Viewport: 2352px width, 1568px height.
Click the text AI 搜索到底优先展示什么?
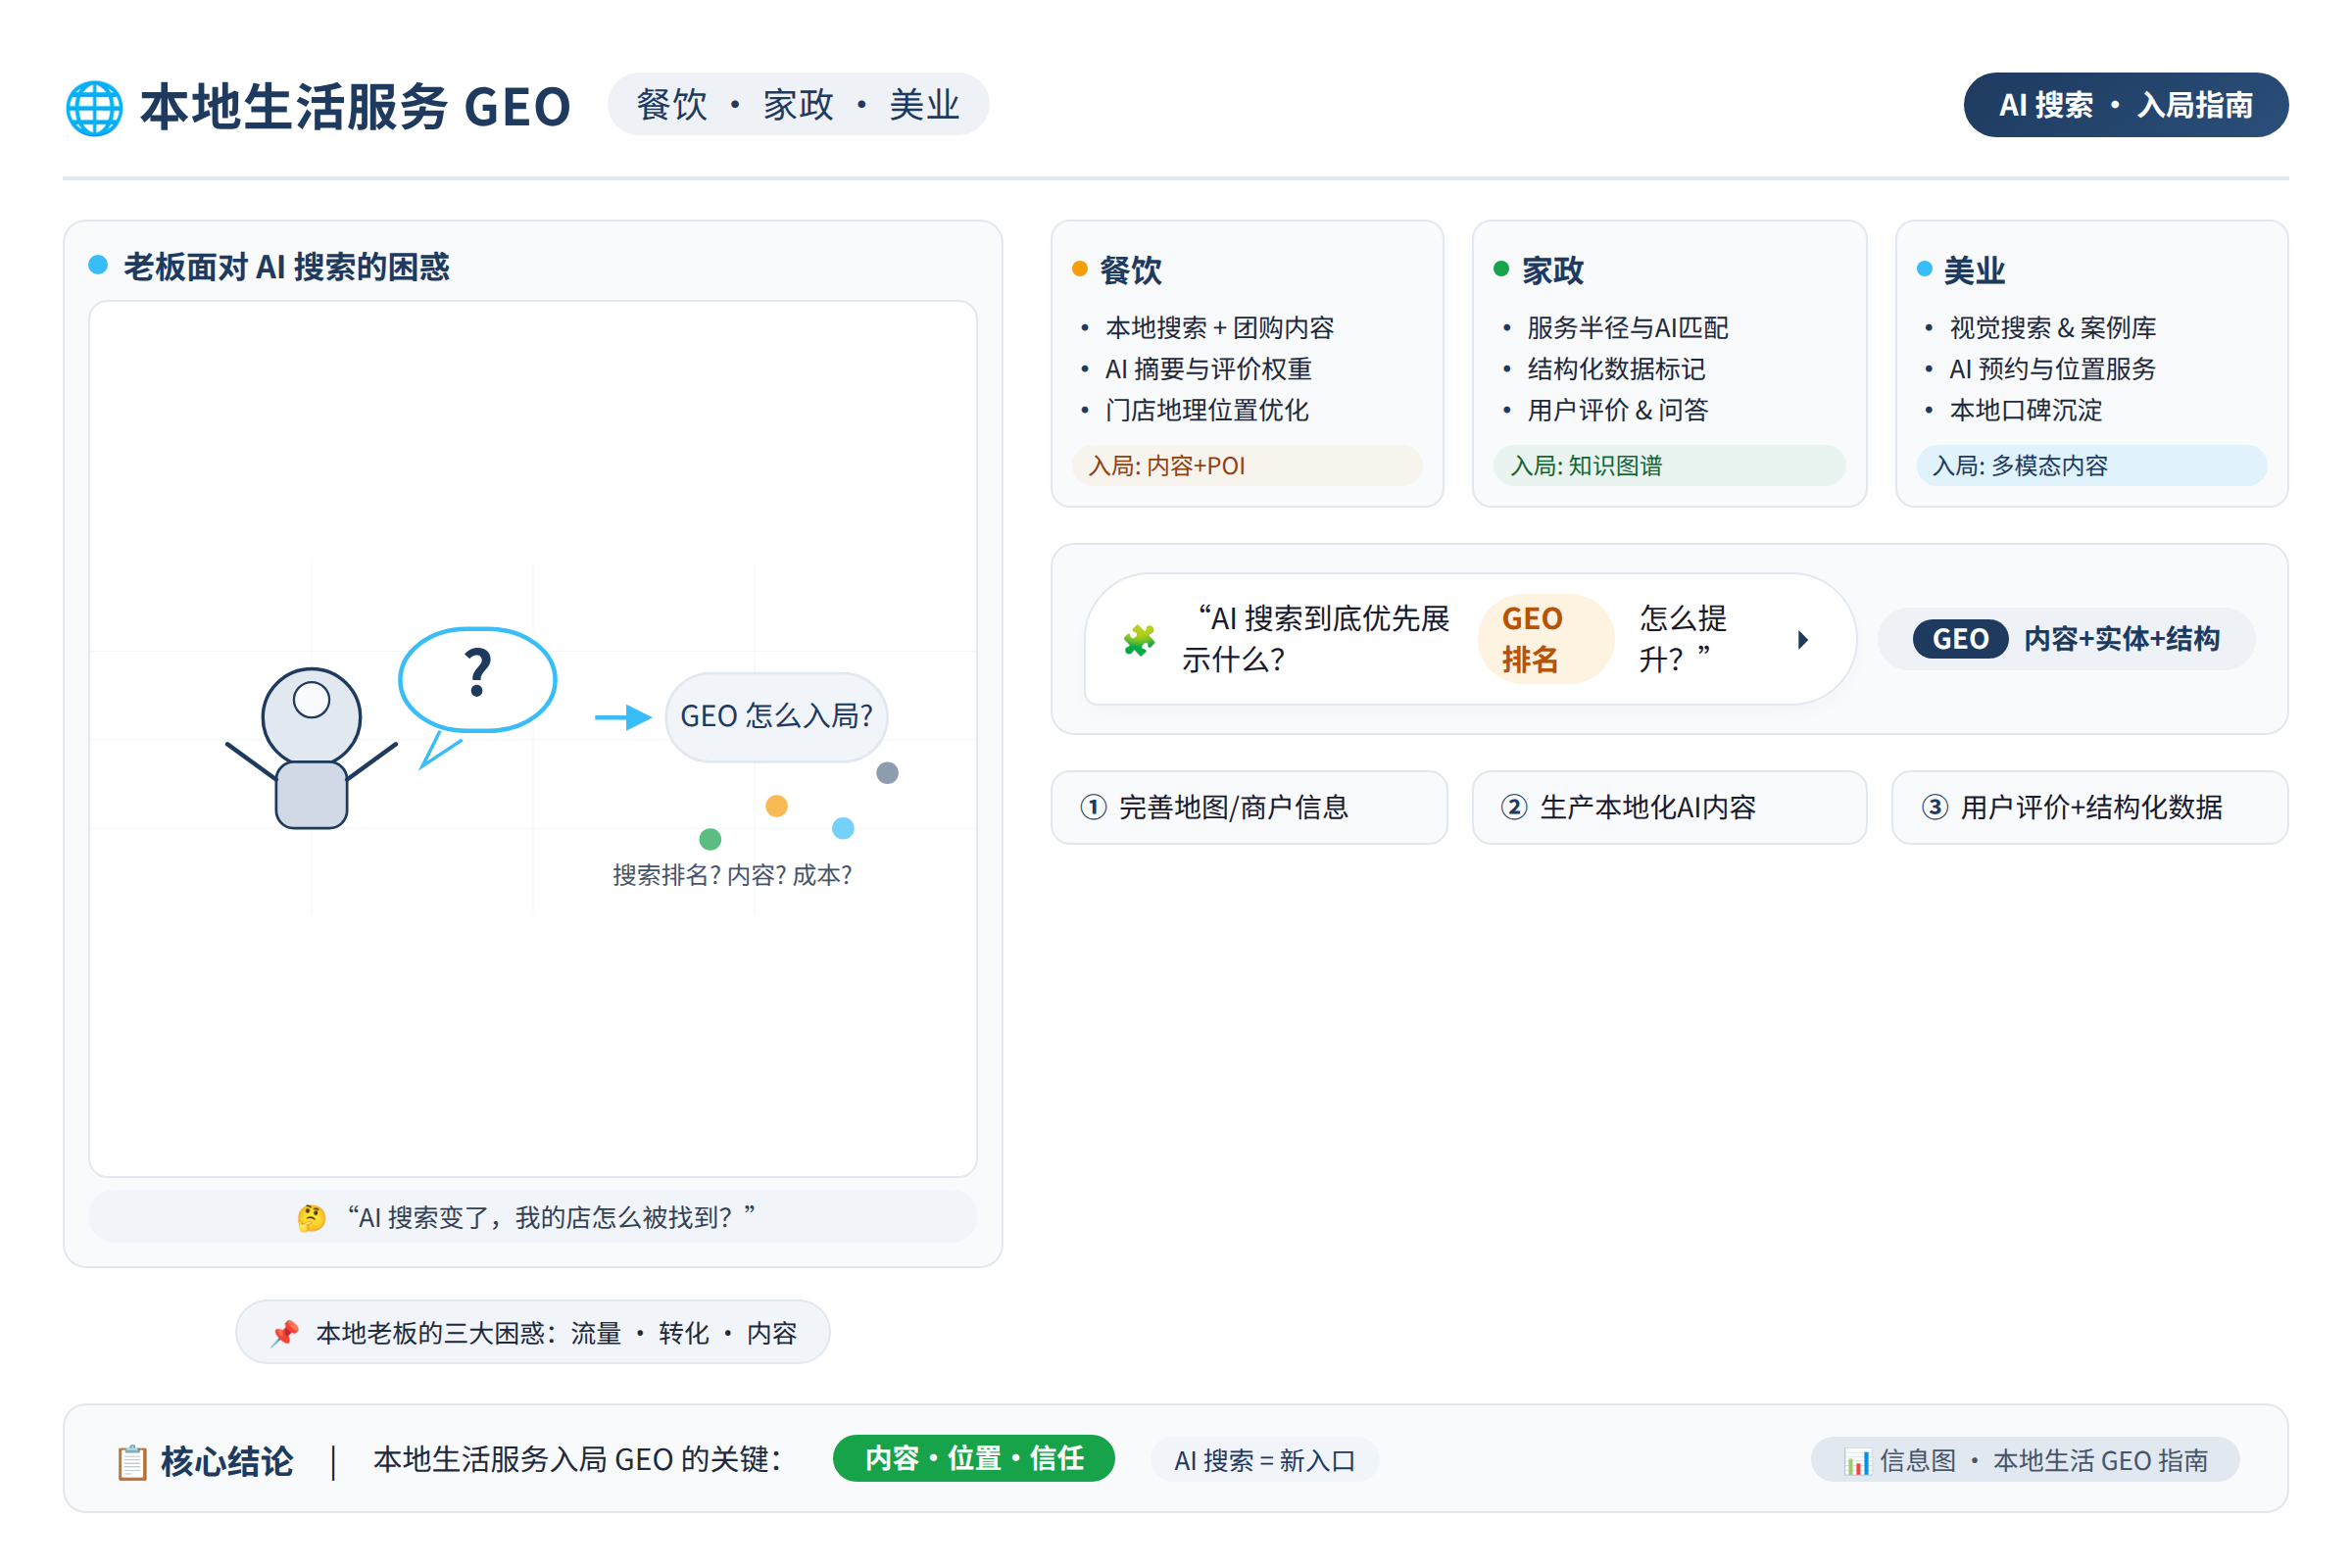point(1316,639)
